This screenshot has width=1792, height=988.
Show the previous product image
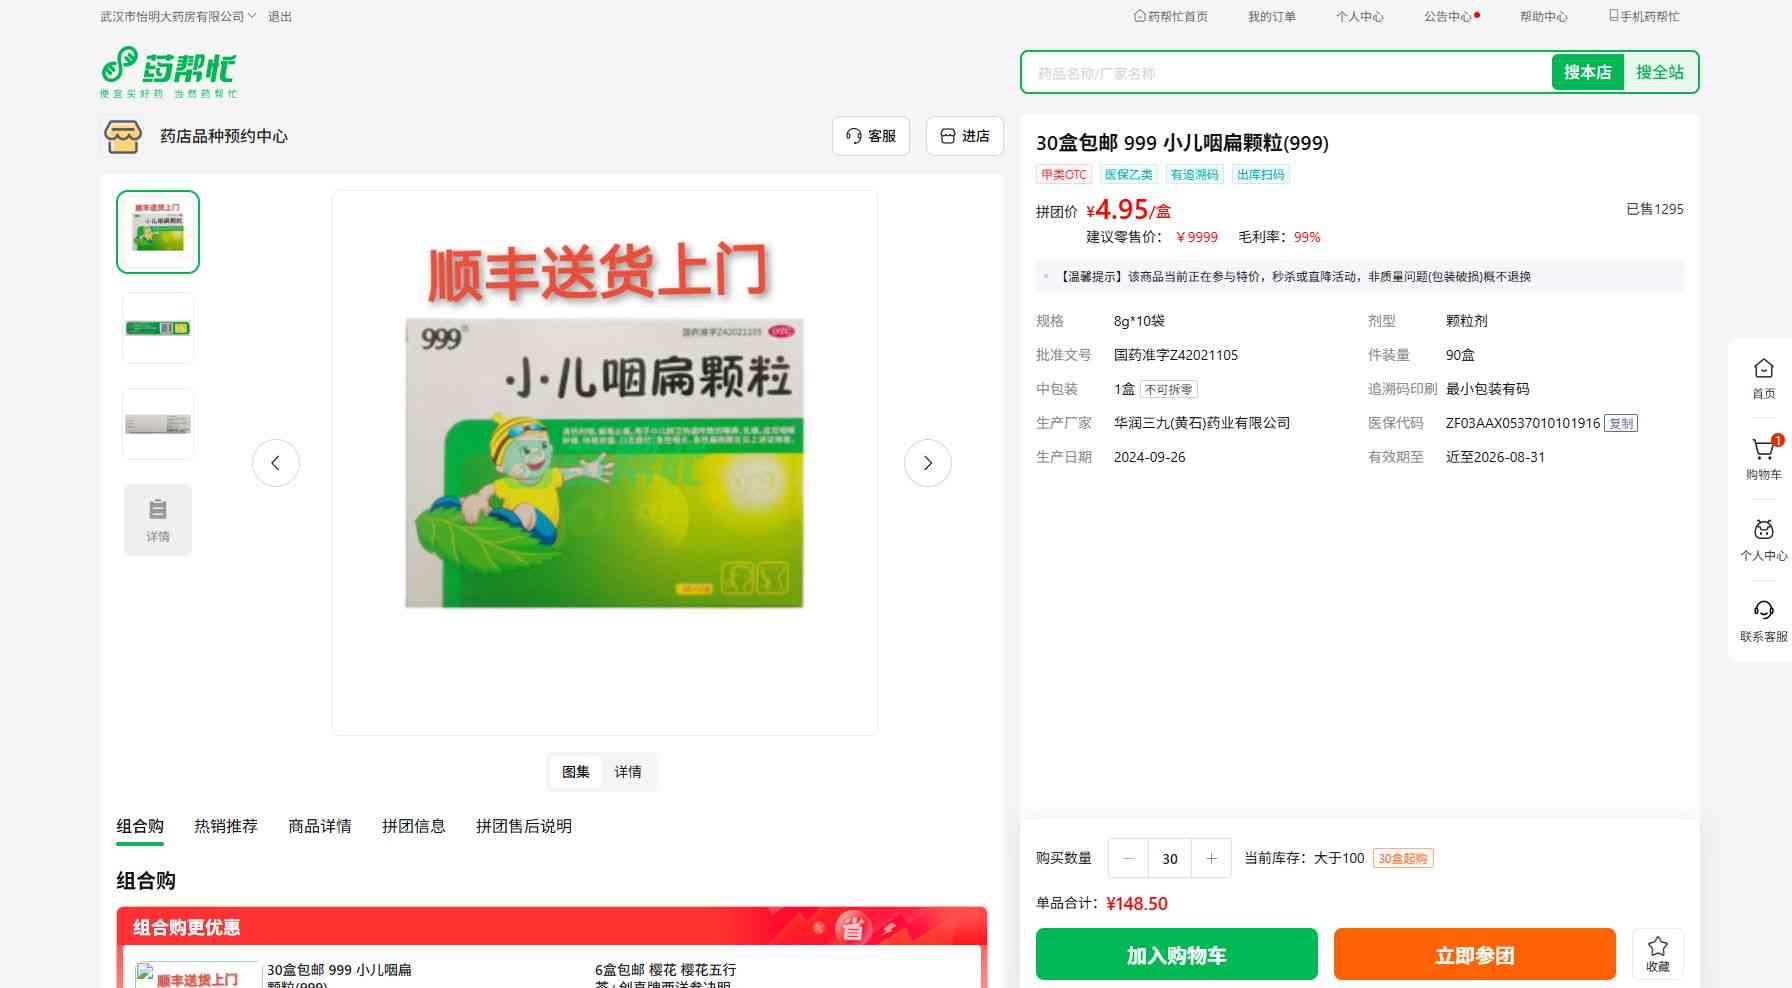point(276,463)
